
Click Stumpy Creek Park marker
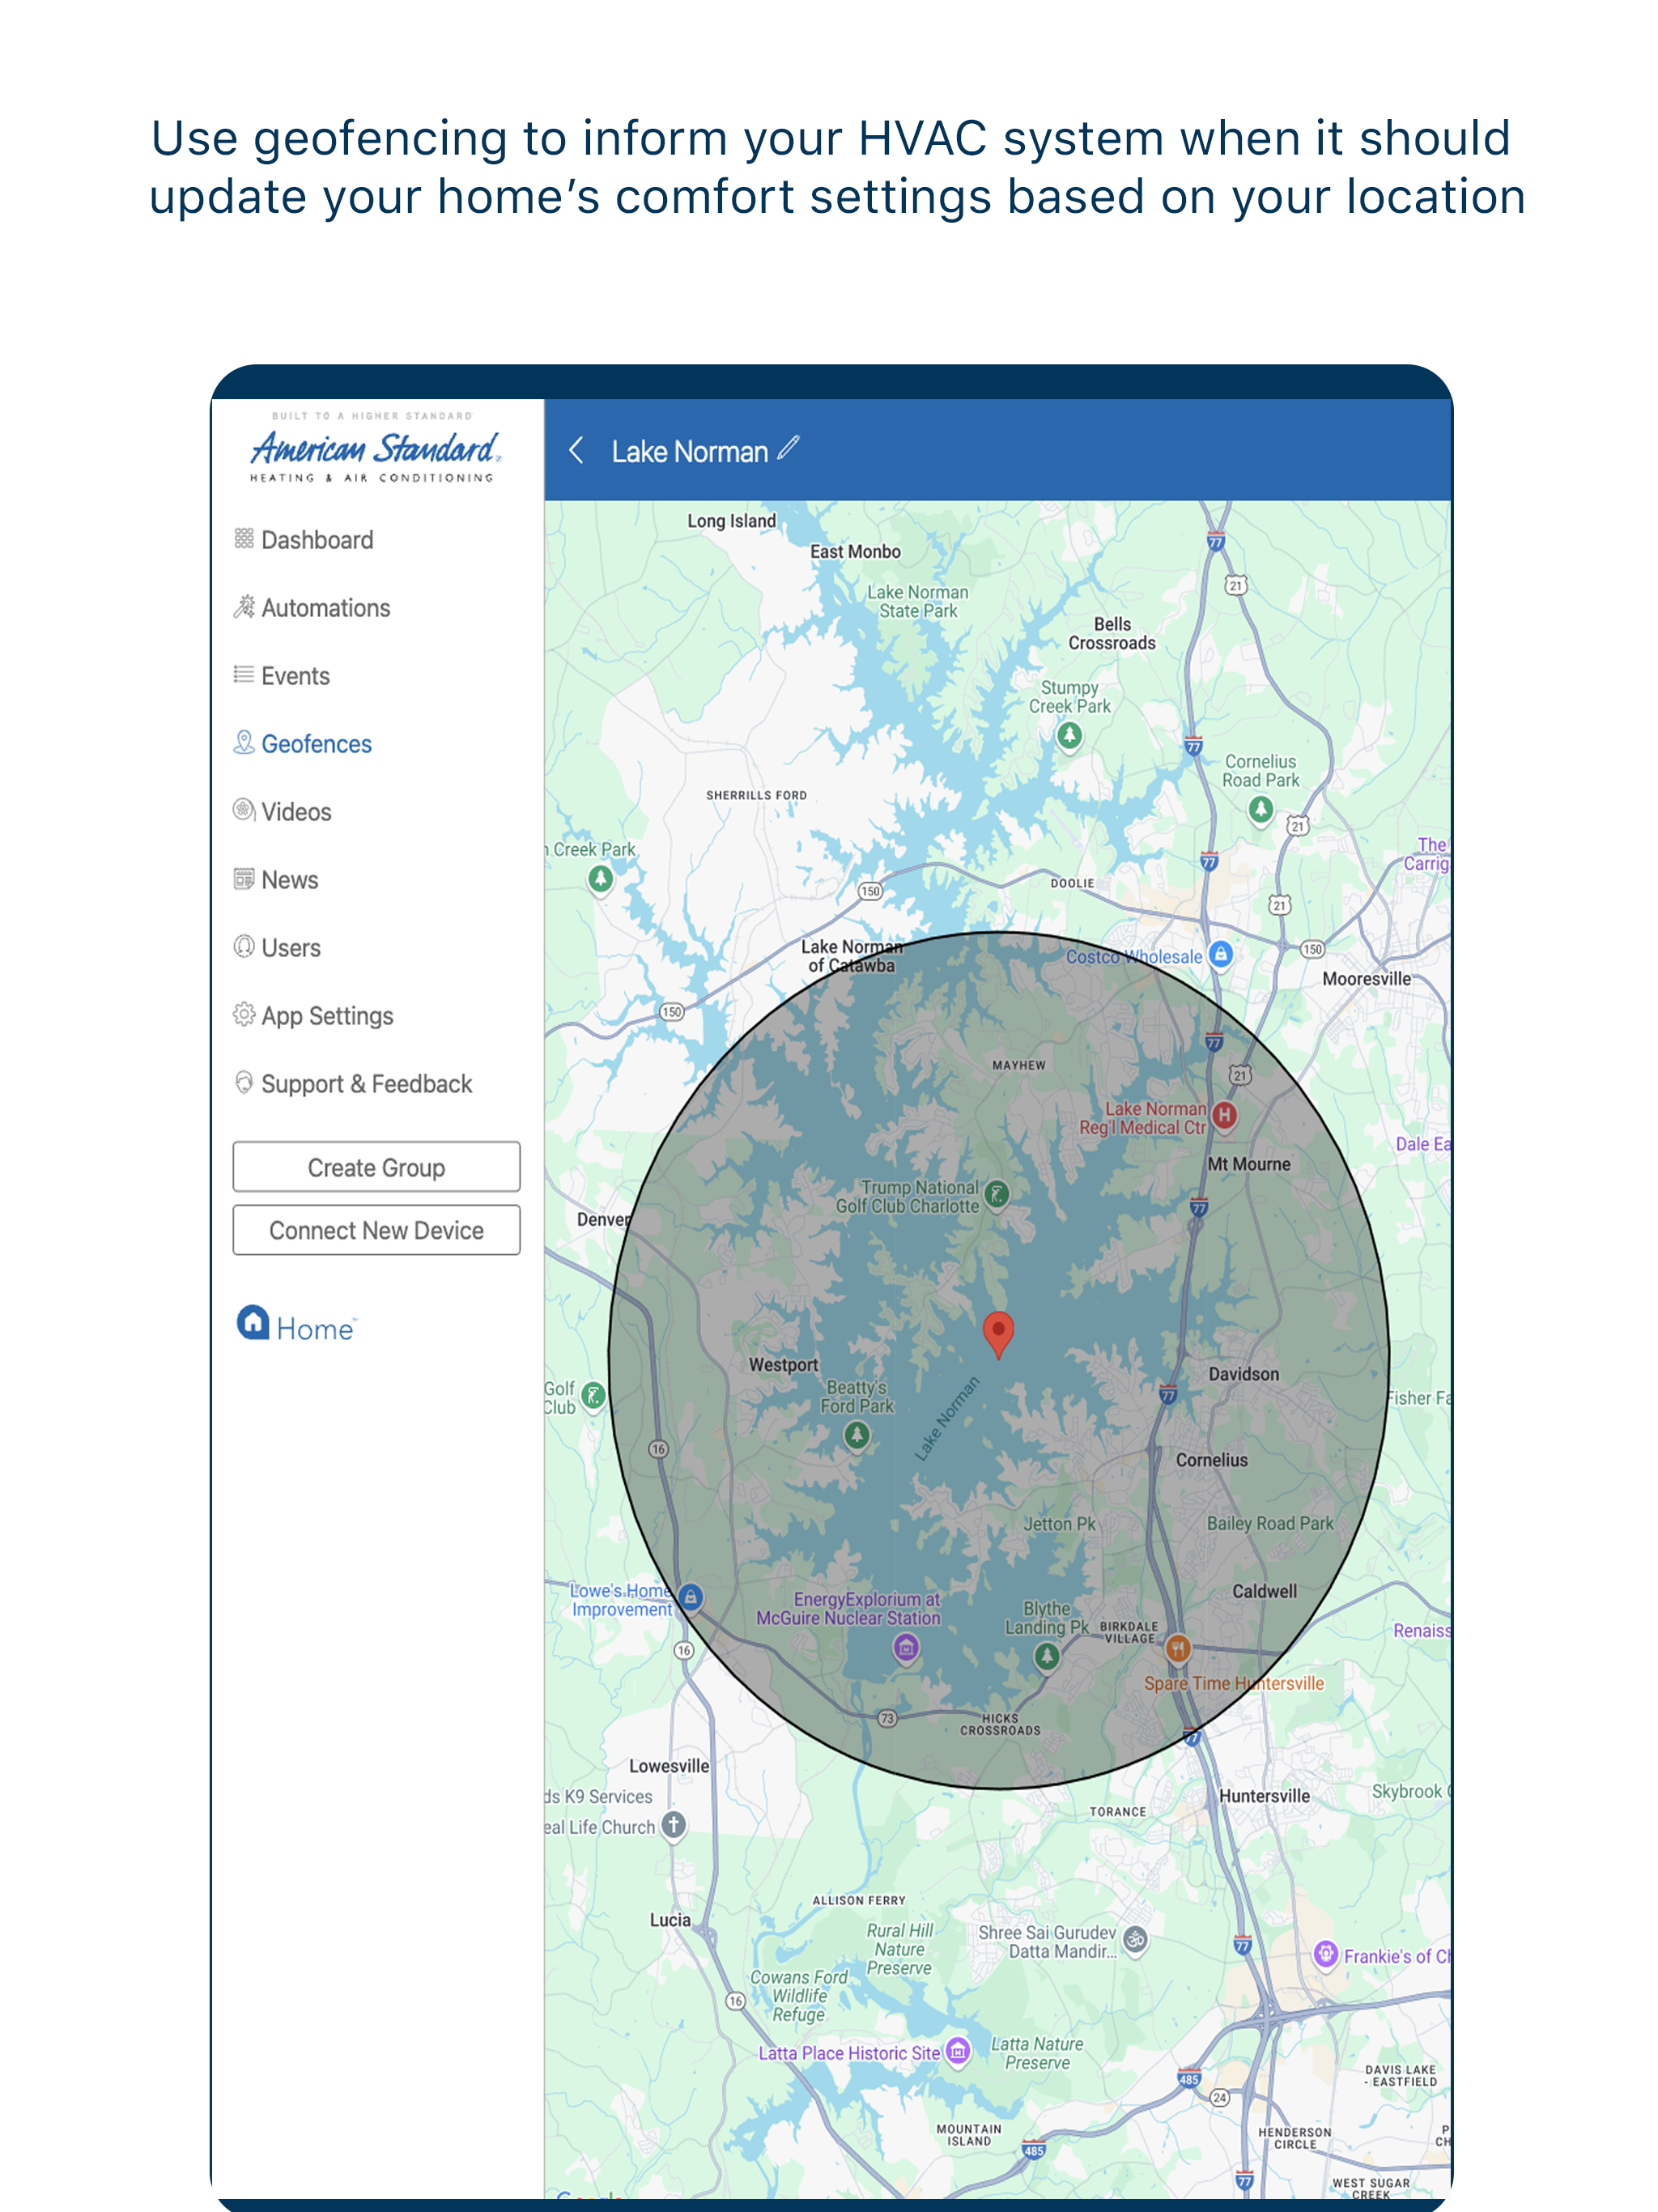coord(1069,736)
